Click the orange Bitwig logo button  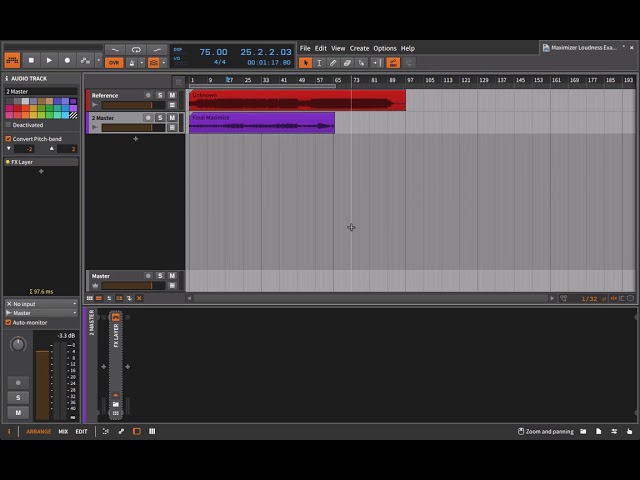(x=12, y=60)
